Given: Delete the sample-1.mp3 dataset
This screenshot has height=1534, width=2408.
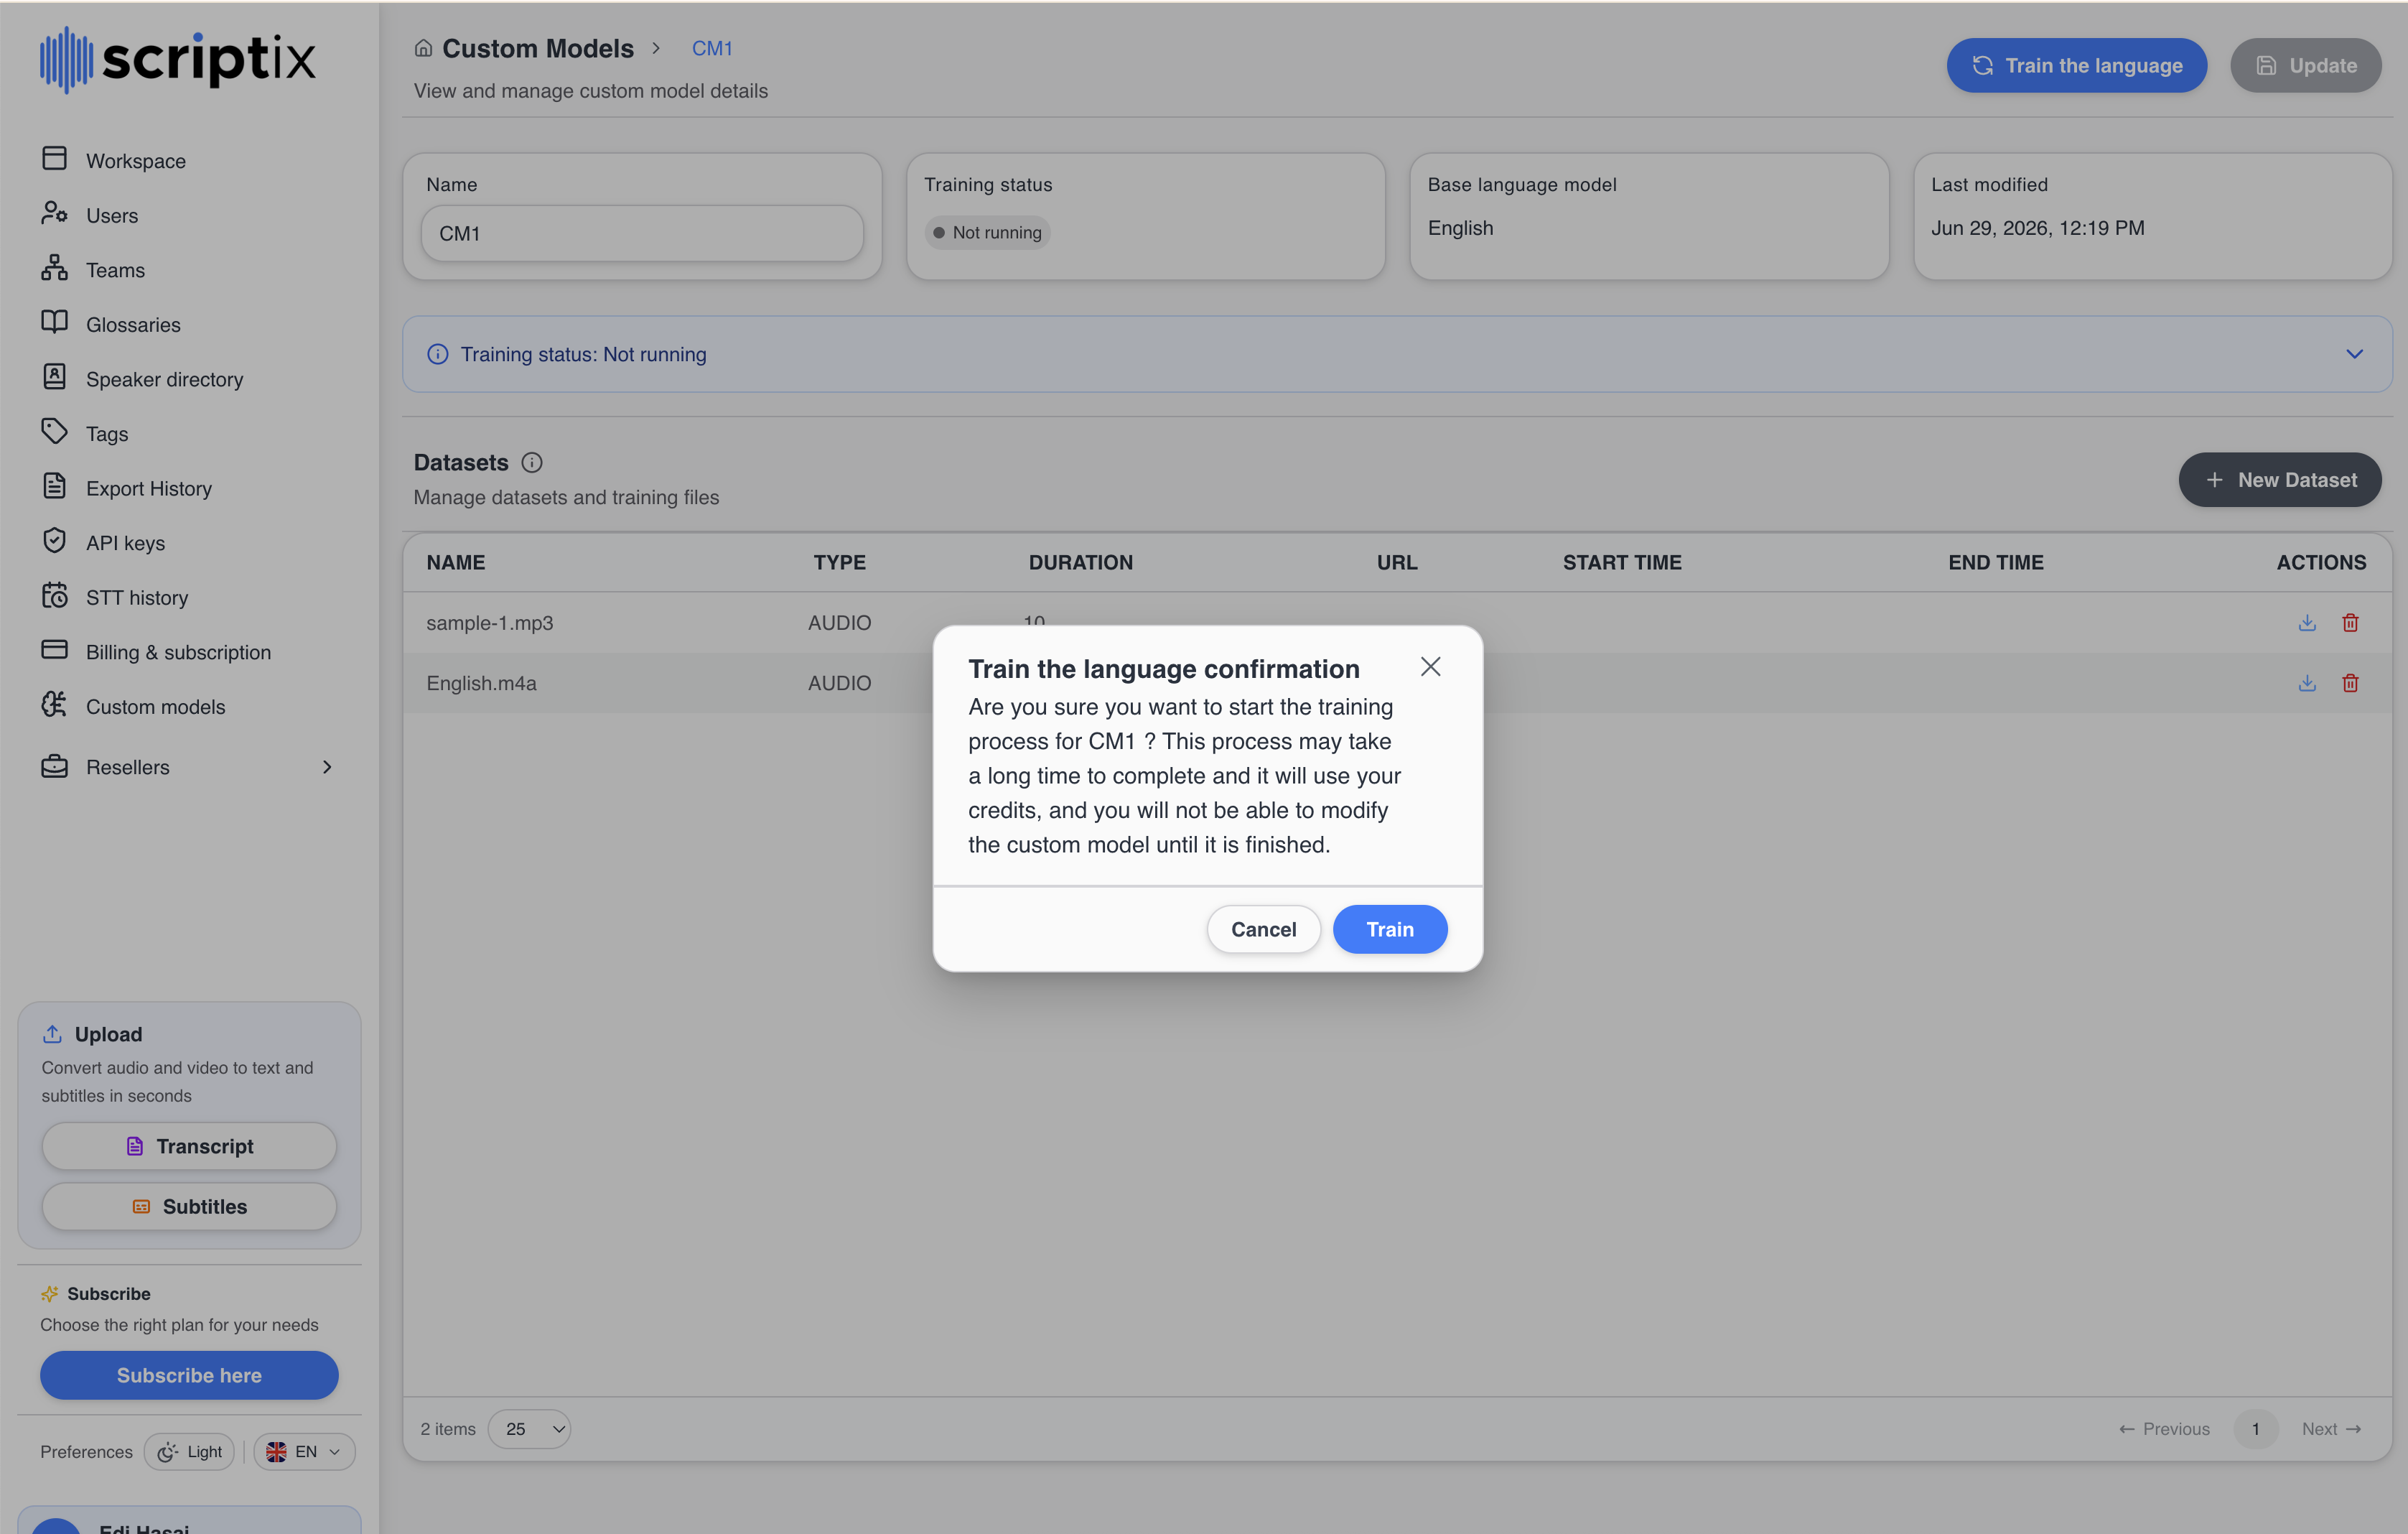Looking at the screenshot, I should pyautogui.click(x=2350, y=622).
